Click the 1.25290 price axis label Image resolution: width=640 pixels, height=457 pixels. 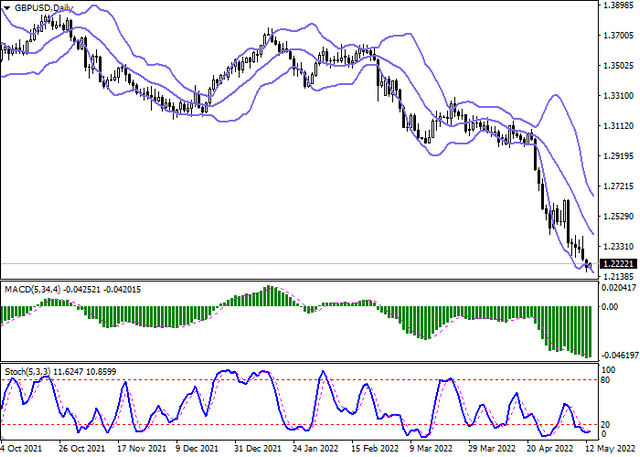tap(620, 216)
